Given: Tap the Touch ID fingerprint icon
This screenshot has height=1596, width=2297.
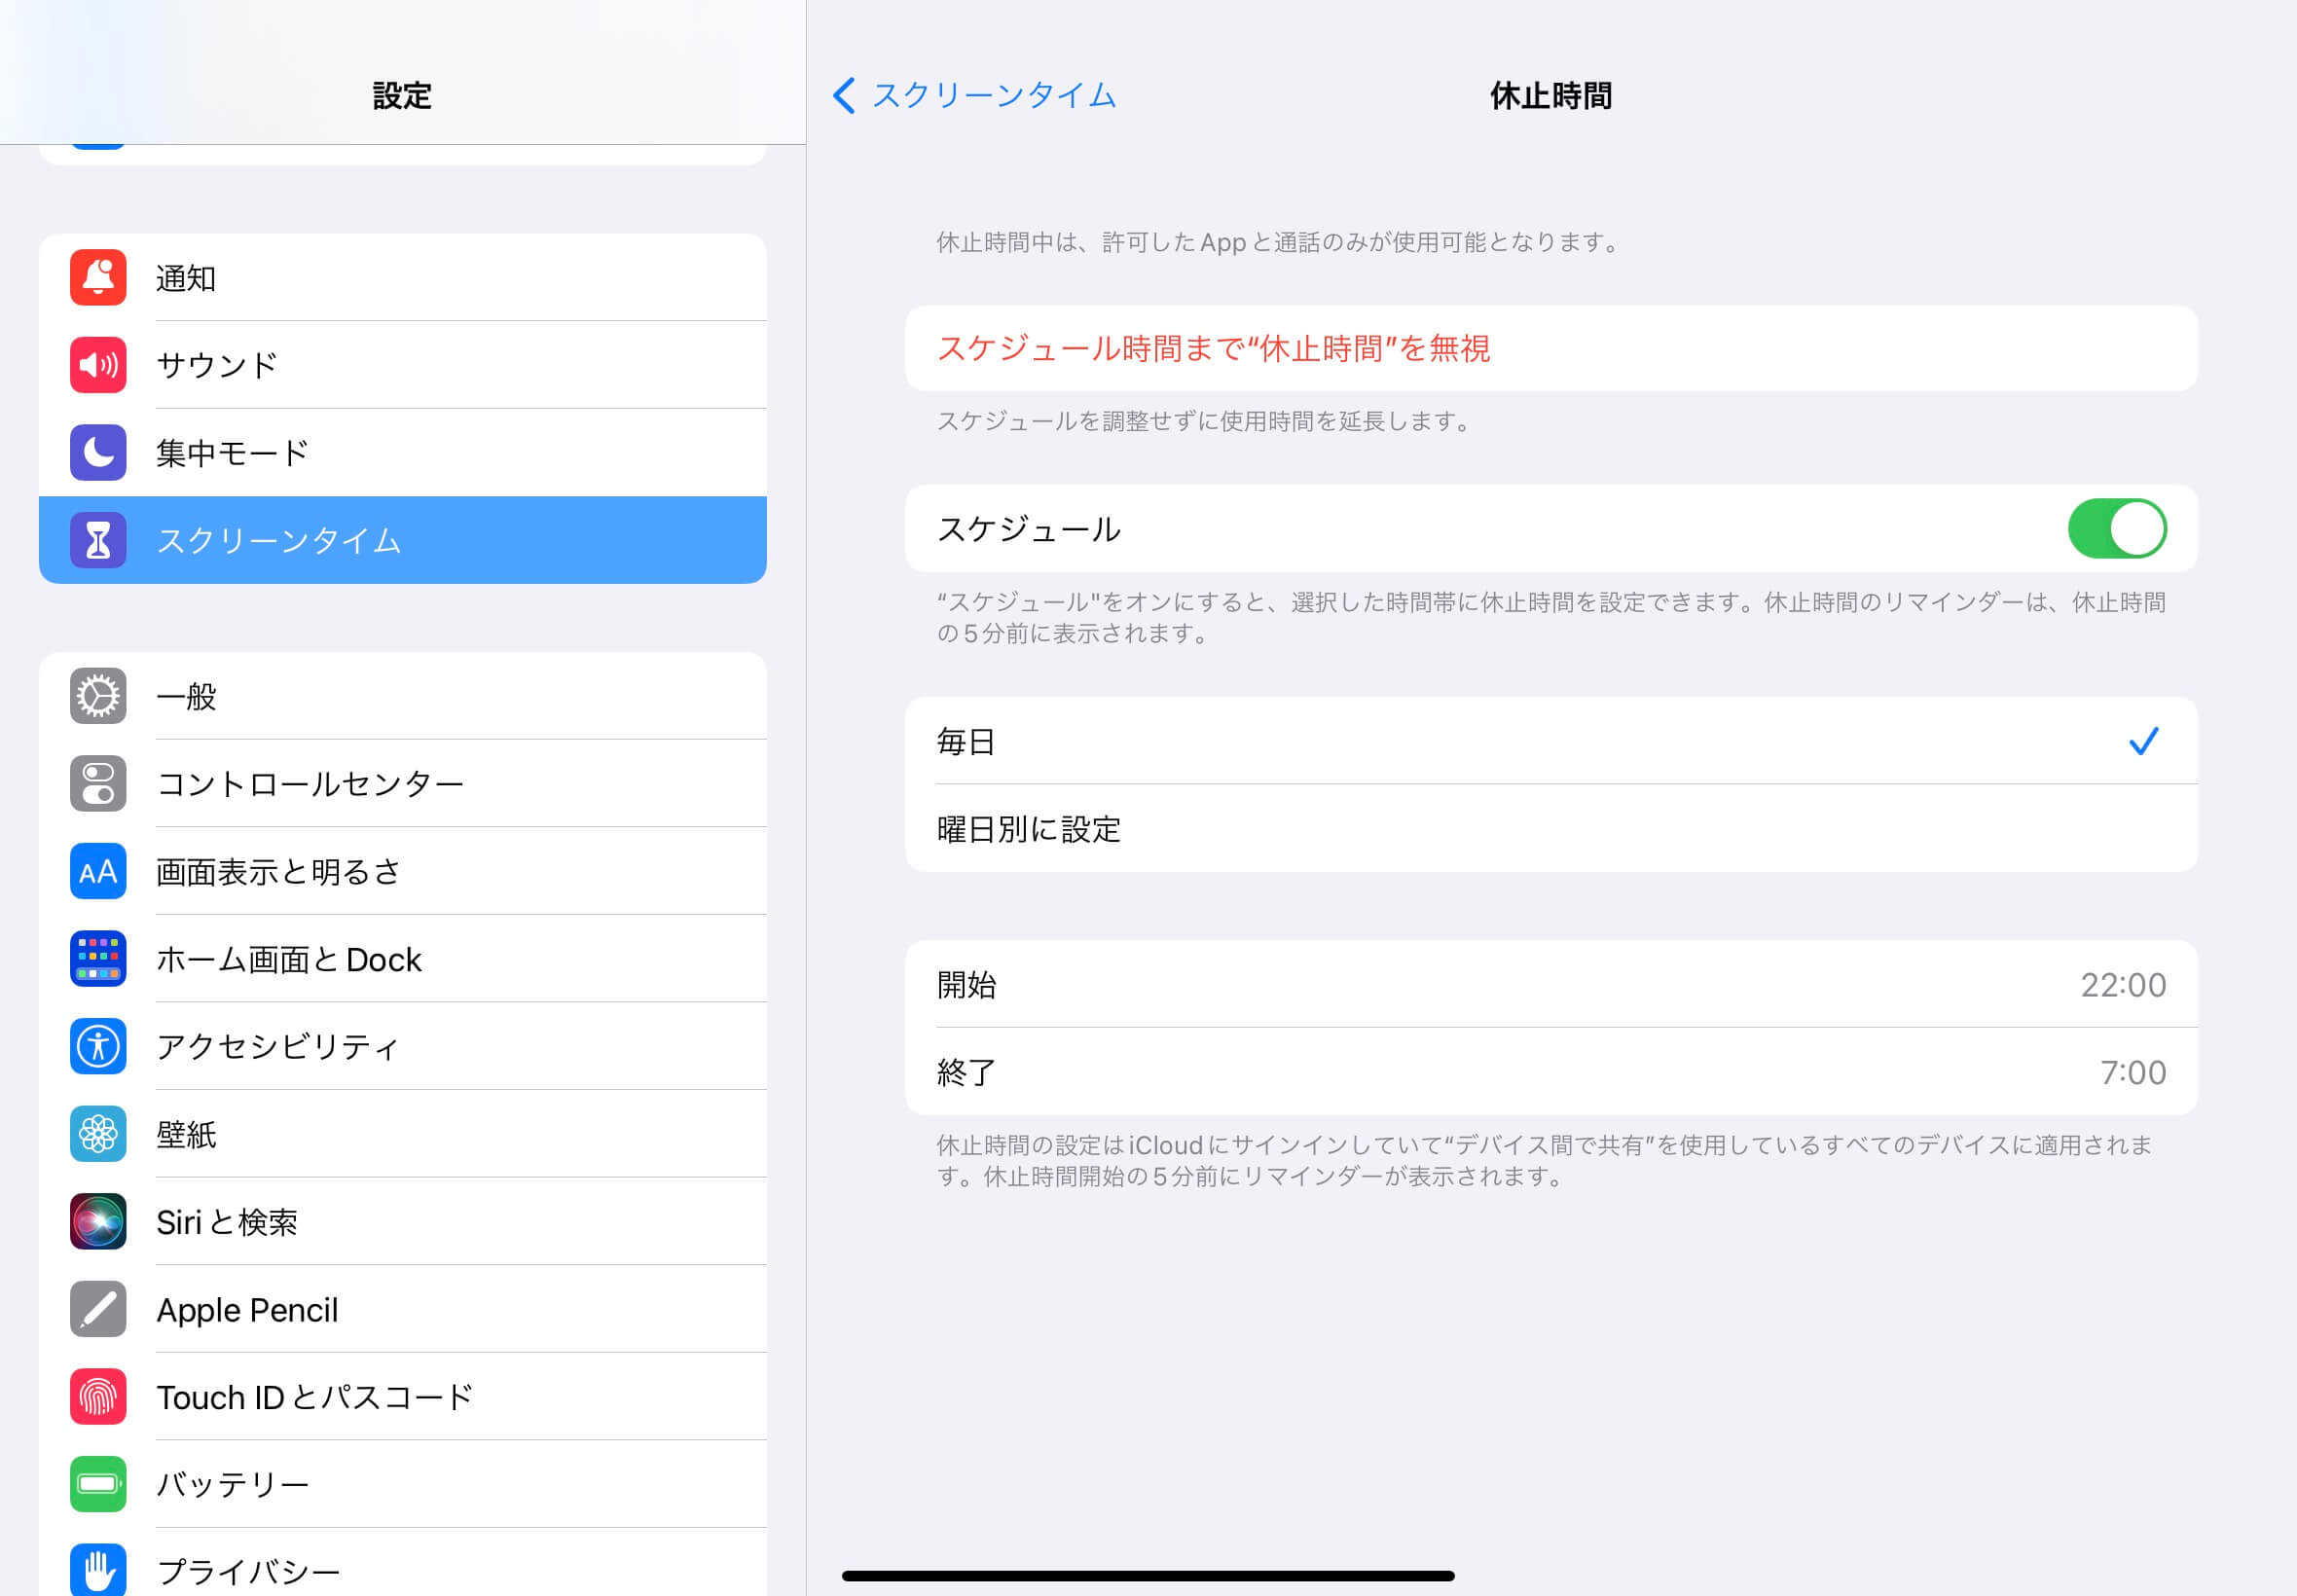Looking at the screenshot, I should pos(98,1396).
